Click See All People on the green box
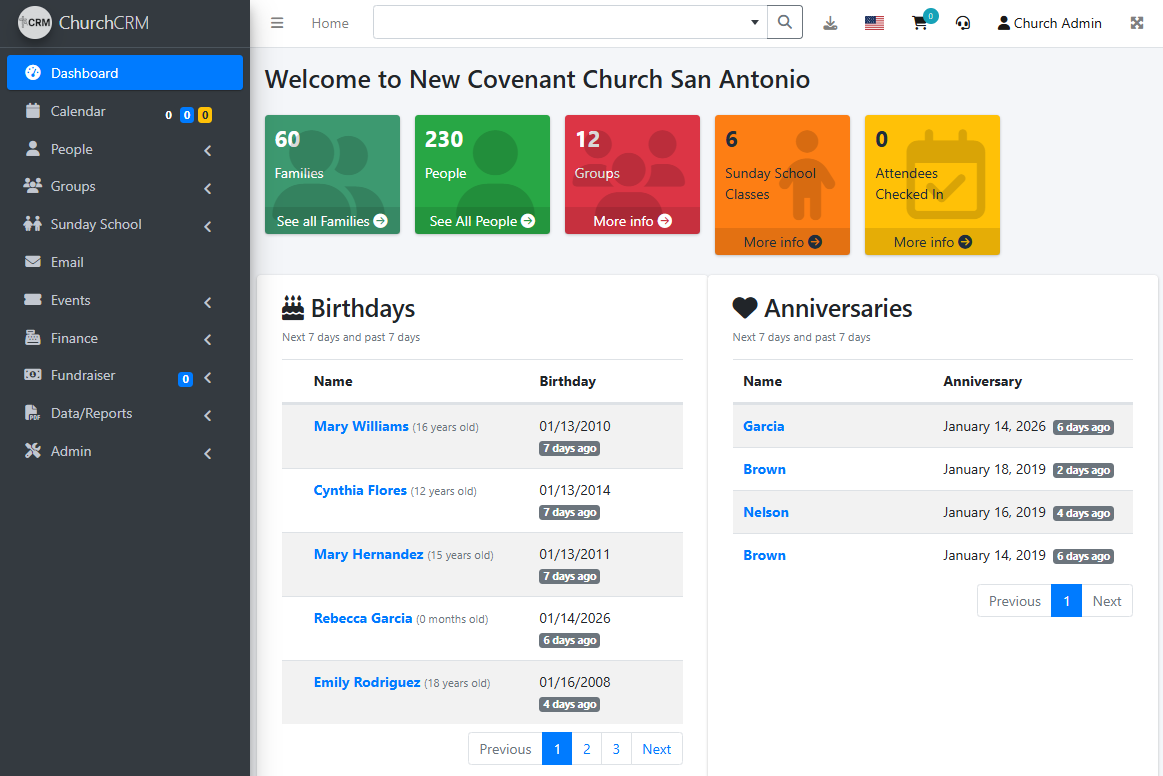The image size is (1163, 776). tap(482, 221)
